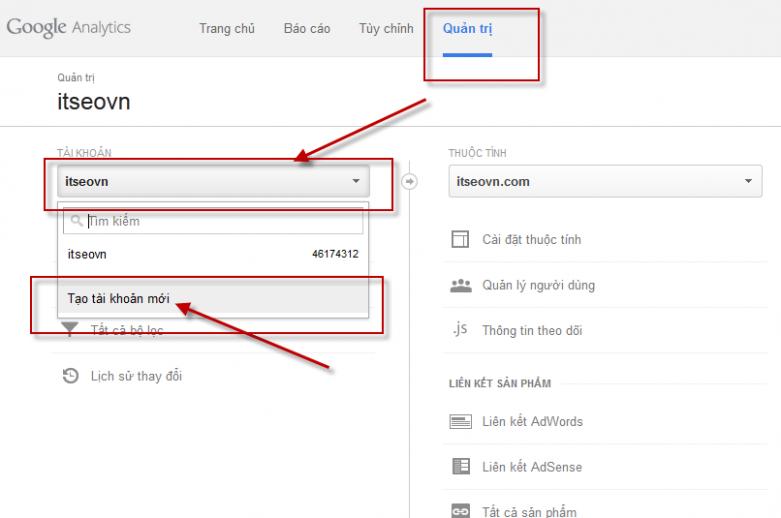Open the Trang chủ tab
This screenshot has height=518, width=781.
point(227,28)
